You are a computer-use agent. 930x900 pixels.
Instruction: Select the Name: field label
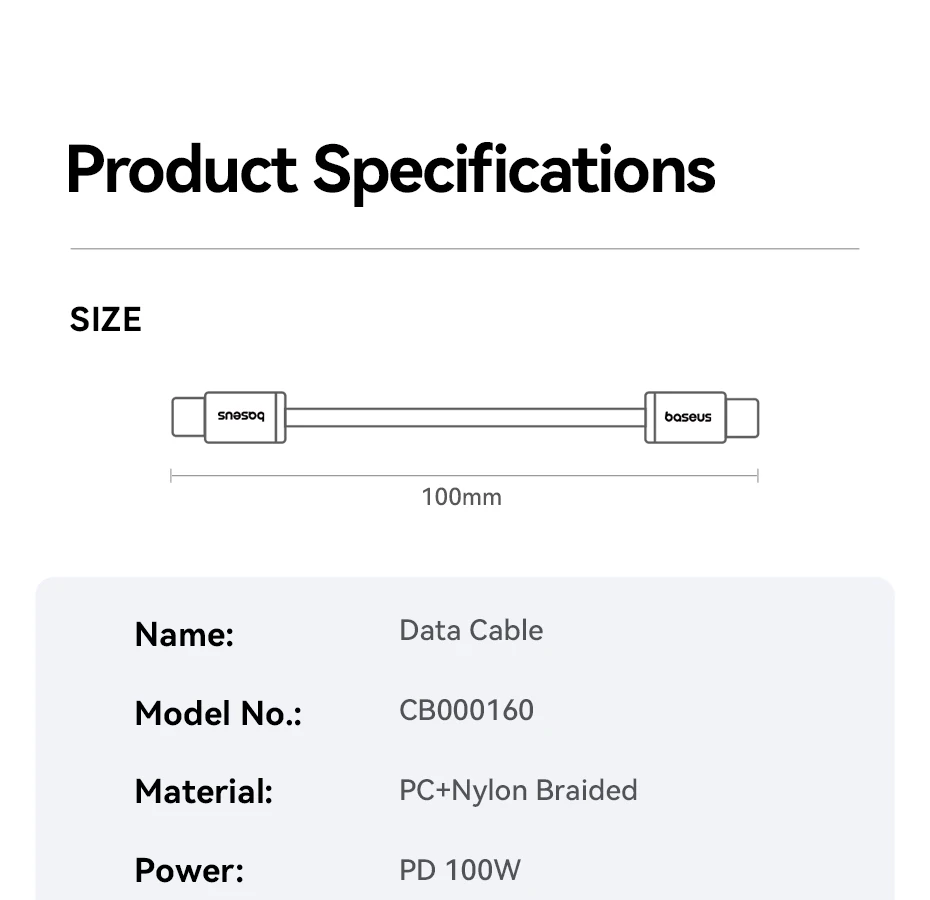[184, 634]
